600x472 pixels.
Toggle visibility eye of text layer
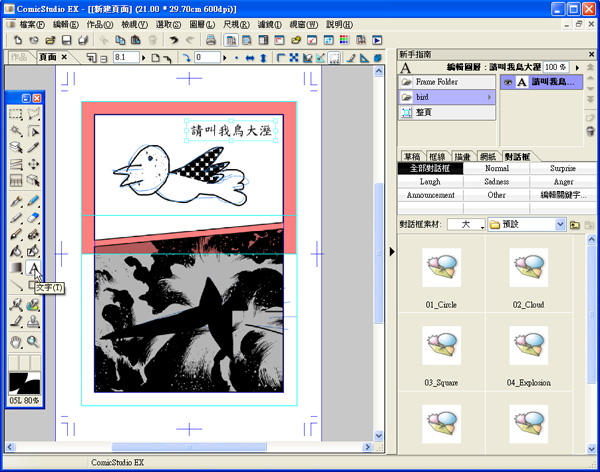[x=510, y=82]
